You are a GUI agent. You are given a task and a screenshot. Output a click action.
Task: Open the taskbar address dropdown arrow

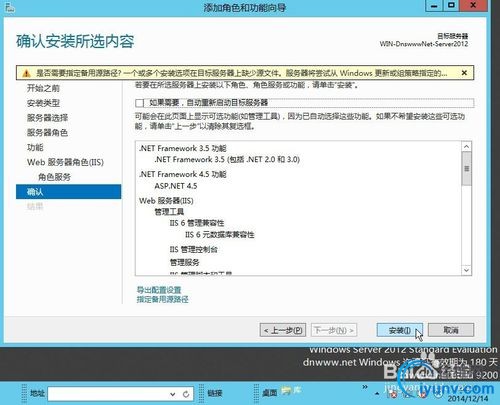coord(173,394)
